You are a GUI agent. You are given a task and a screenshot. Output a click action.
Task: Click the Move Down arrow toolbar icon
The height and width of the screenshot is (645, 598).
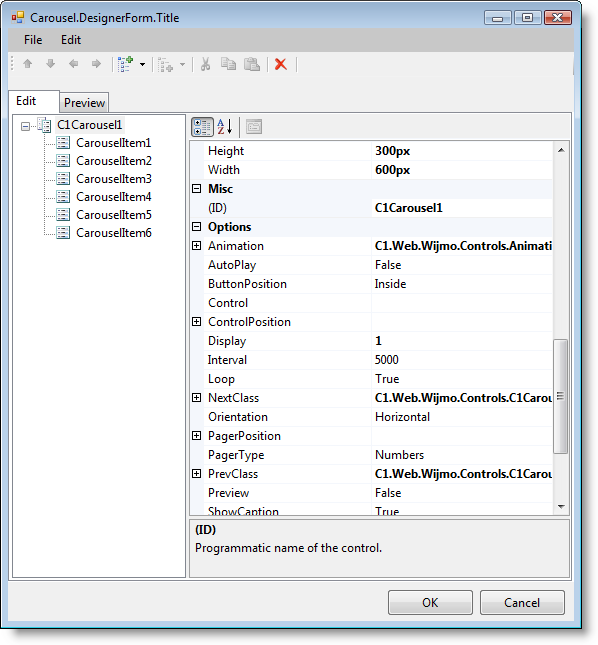tap(51, 64)
